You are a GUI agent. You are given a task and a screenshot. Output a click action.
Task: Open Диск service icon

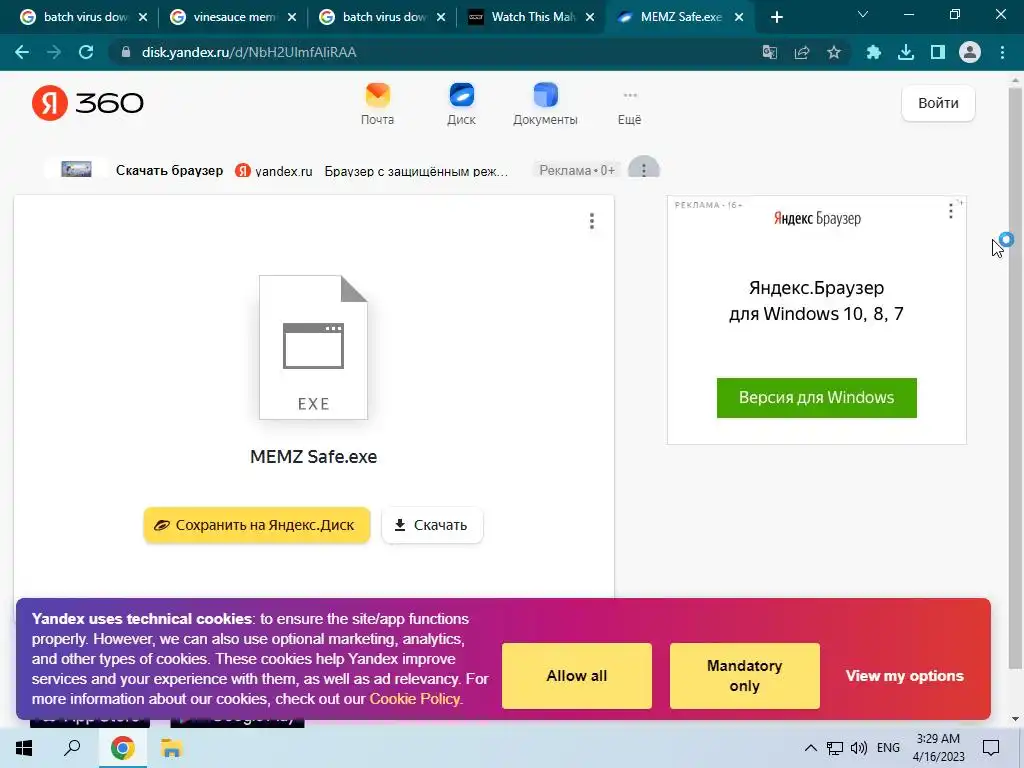click(461, 104)
